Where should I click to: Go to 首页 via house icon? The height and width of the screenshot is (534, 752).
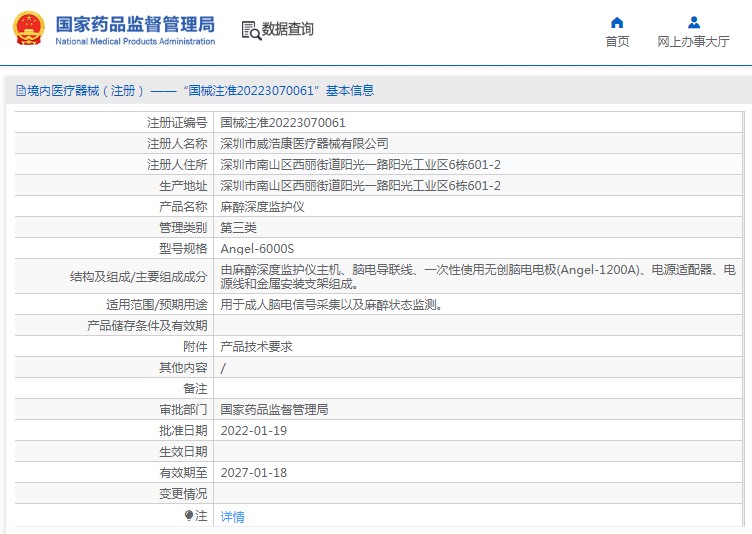click(x=617, y=23)
